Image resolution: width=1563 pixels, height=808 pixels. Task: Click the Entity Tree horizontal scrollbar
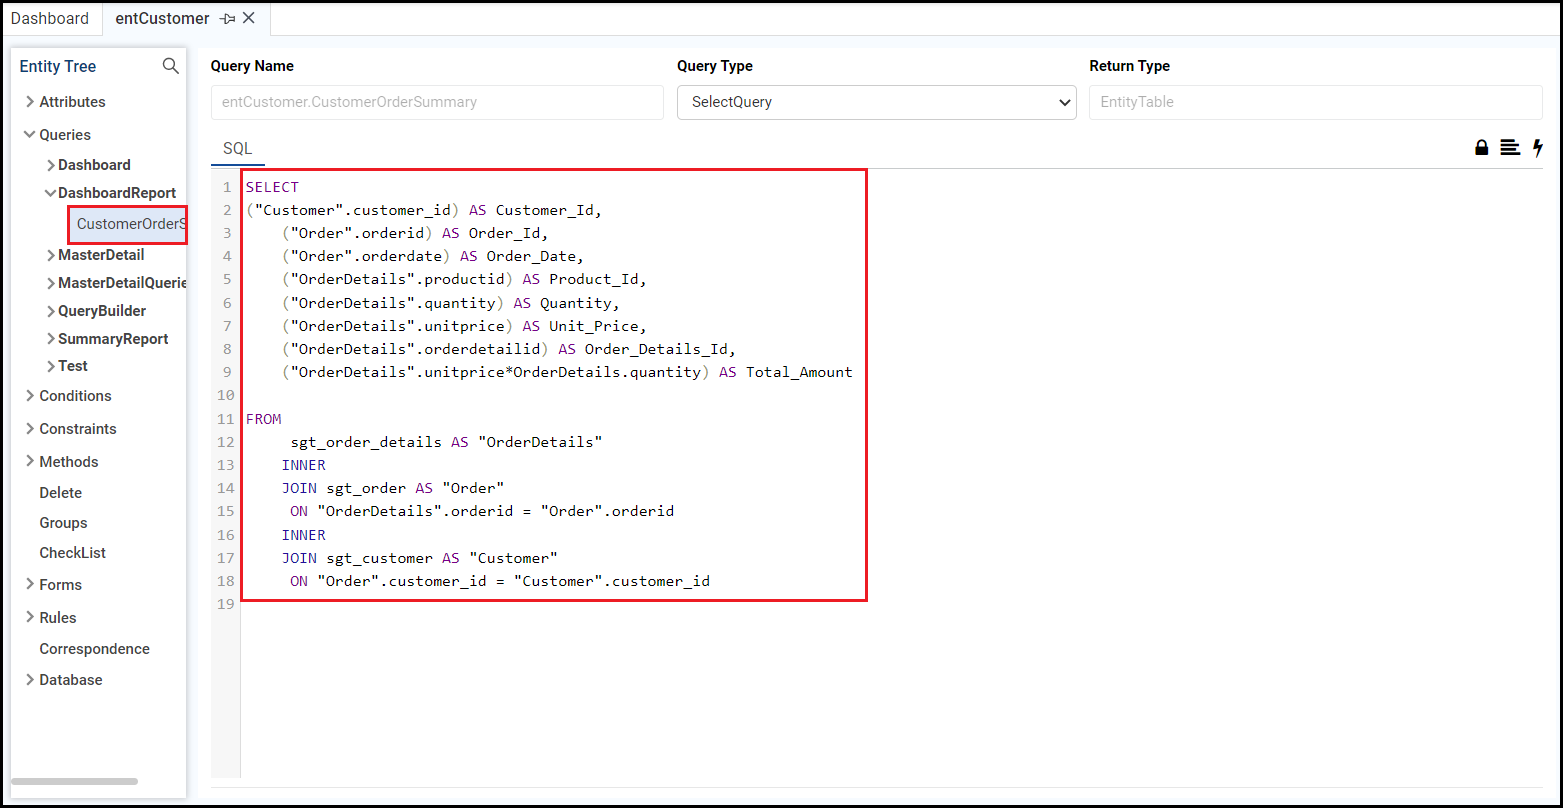click(x=75, y=781)
